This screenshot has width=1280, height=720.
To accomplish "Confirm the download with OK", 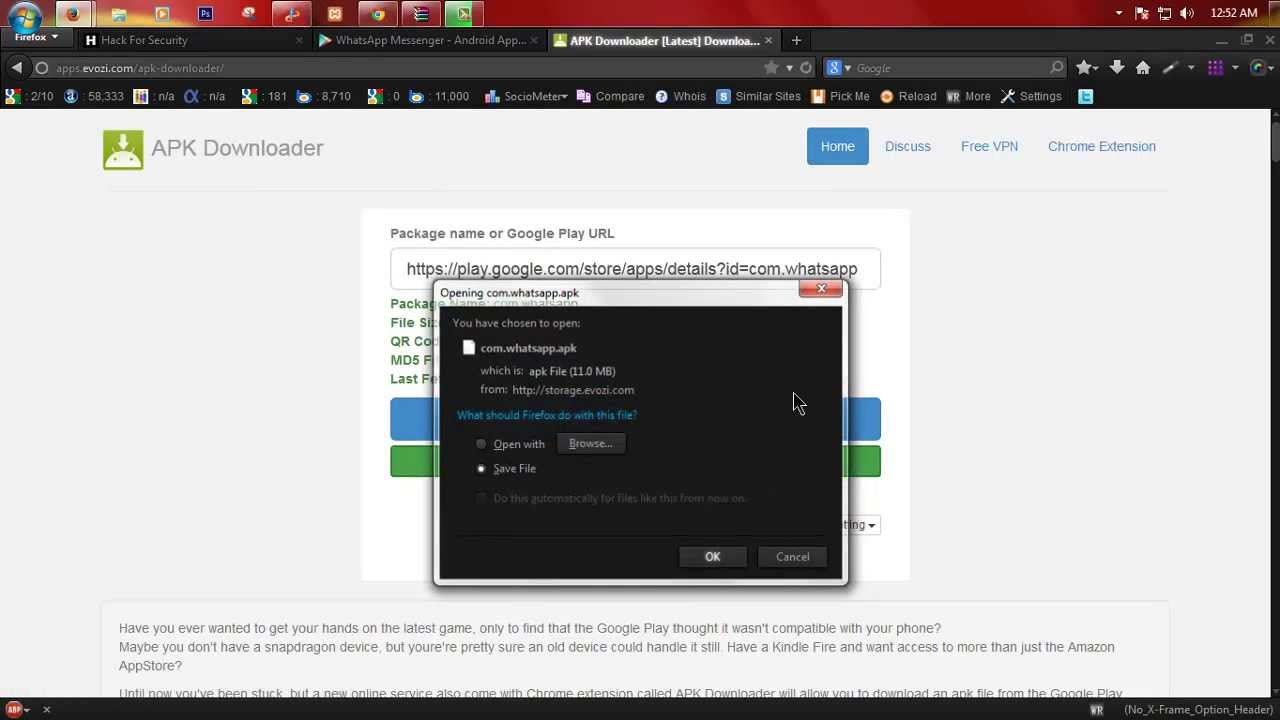I will (x=712, y=557).
